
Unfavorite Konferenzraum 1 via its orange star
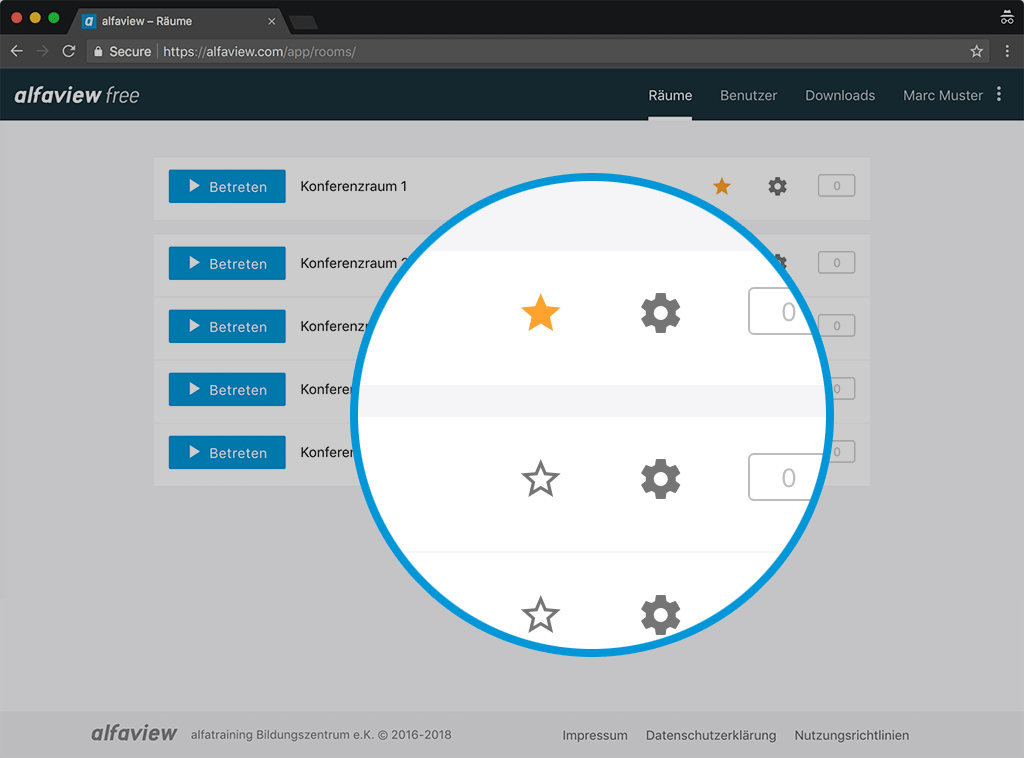click(722, 186)
